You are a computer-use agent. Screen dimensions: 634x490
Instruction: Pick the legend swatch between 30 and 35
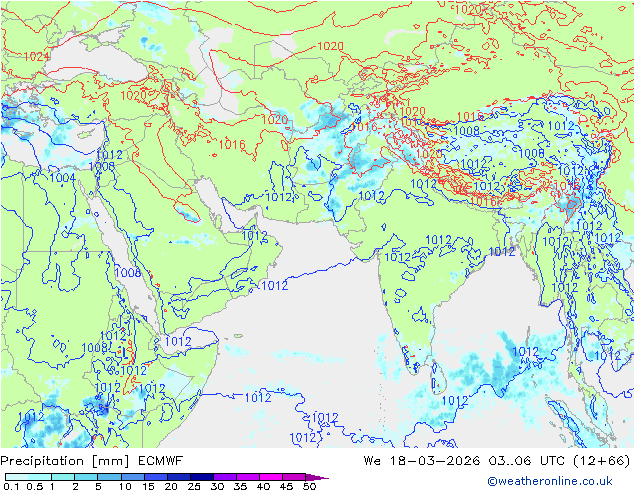click(225, 477)
